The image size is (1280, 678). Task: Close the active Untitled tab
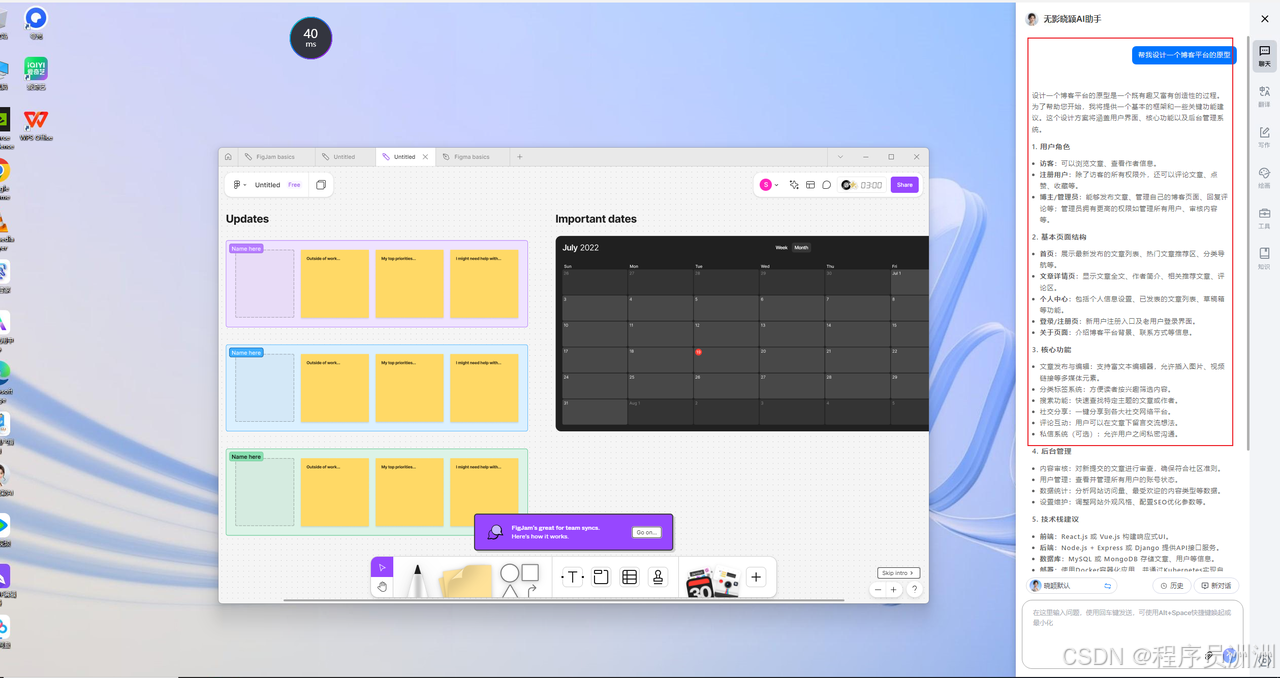click(x=425, y=157)
